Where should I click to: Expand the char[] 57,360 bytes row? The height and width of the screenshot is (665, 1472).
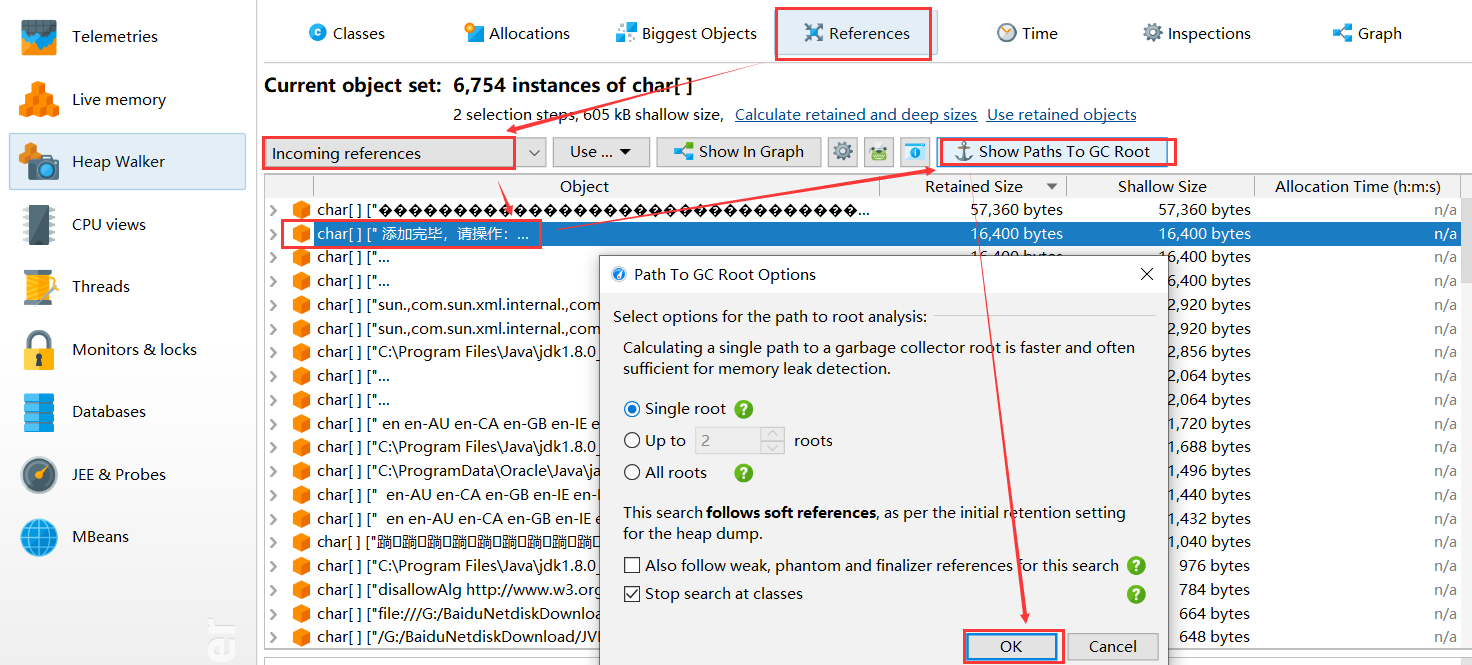tap(274, 210)
